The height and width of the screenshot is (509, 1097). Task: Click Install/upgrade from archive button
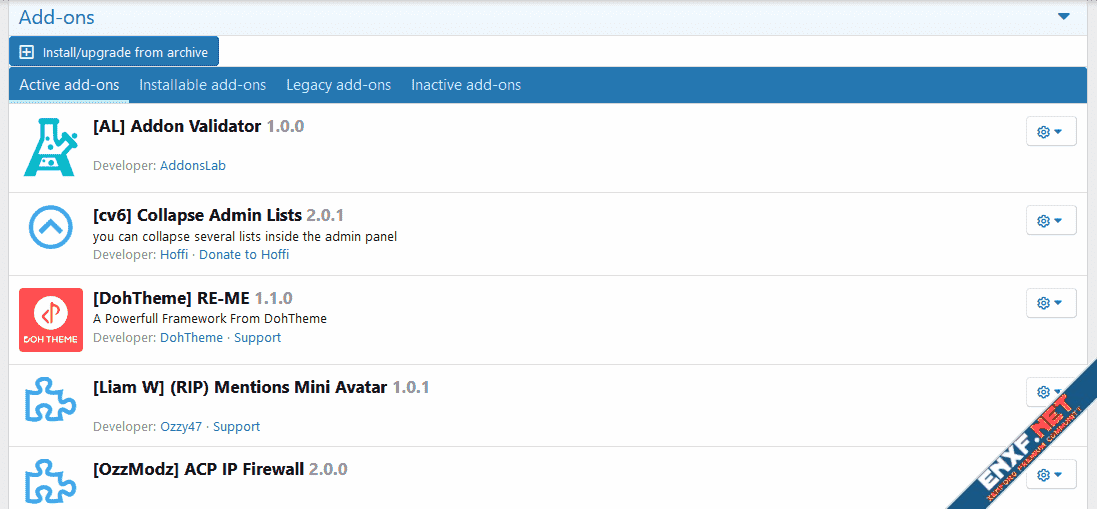114,52
